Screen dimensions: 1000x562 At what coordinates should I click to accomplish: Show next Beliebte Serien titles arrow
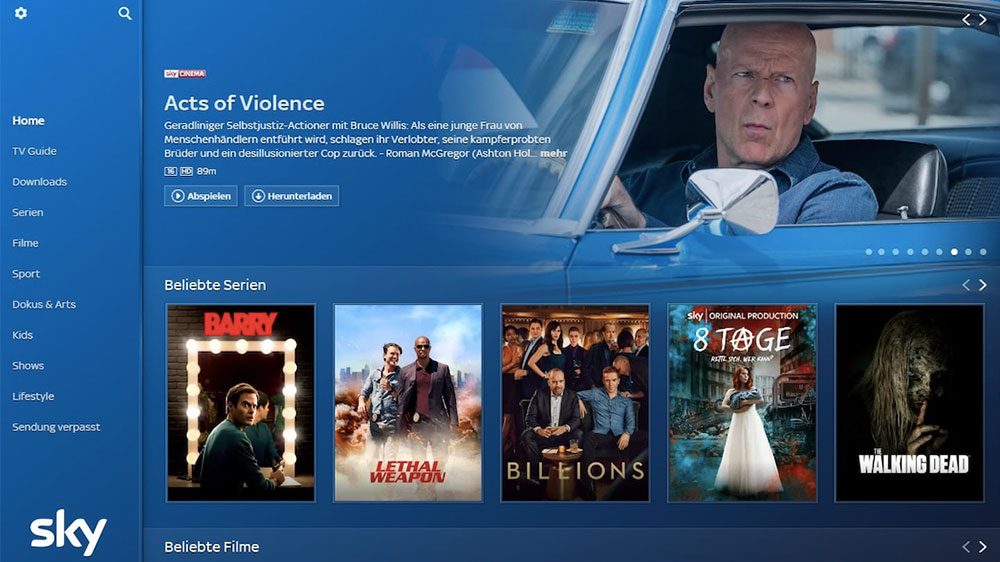pyautogui.click(x=983, y=285)
